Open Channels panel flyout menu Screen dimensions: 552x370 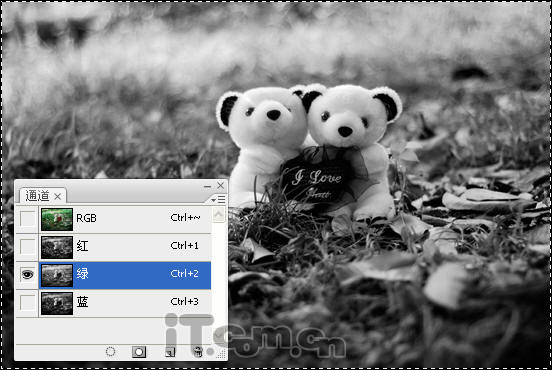(x=219, y=200)
